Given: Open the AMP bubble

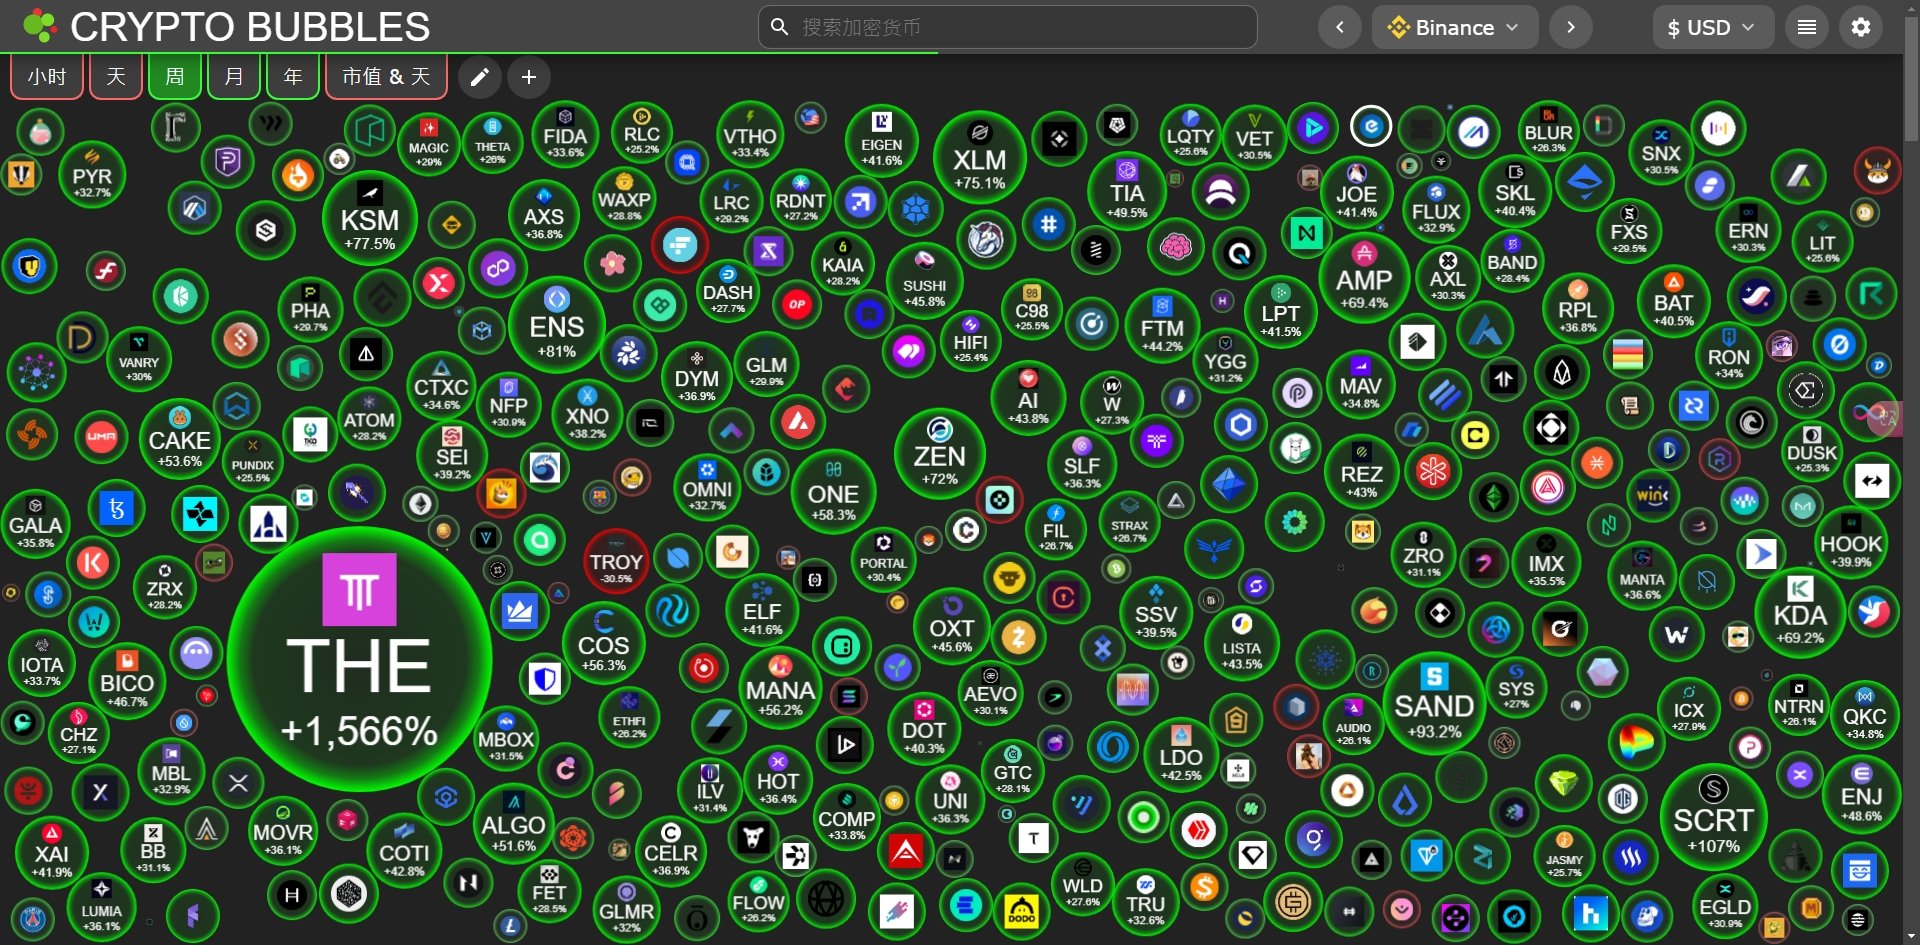Looking at the screenshot, I should coord(1364,278).
